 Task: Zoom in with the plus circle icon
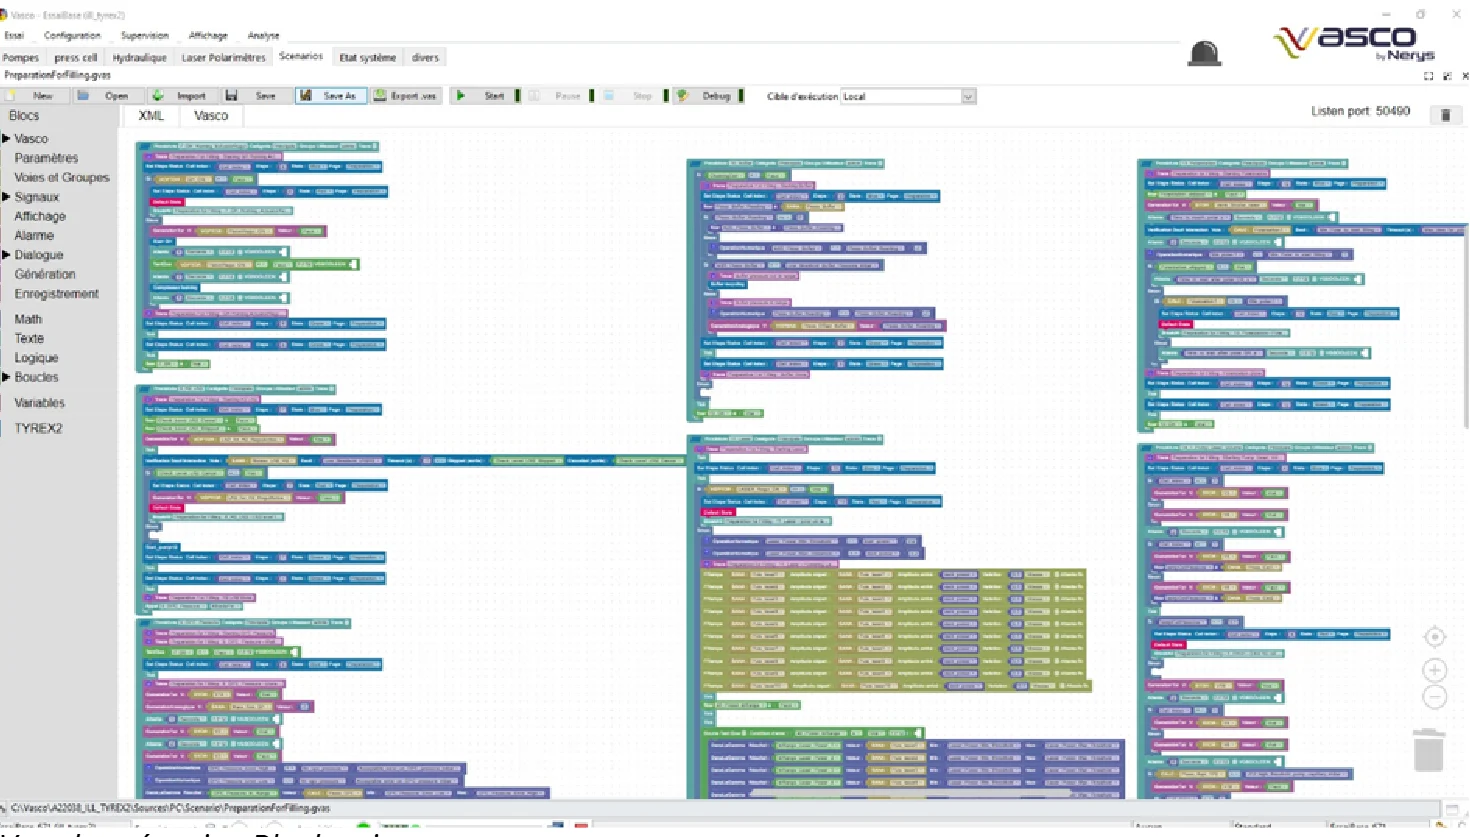click(x=1434, y=670)
